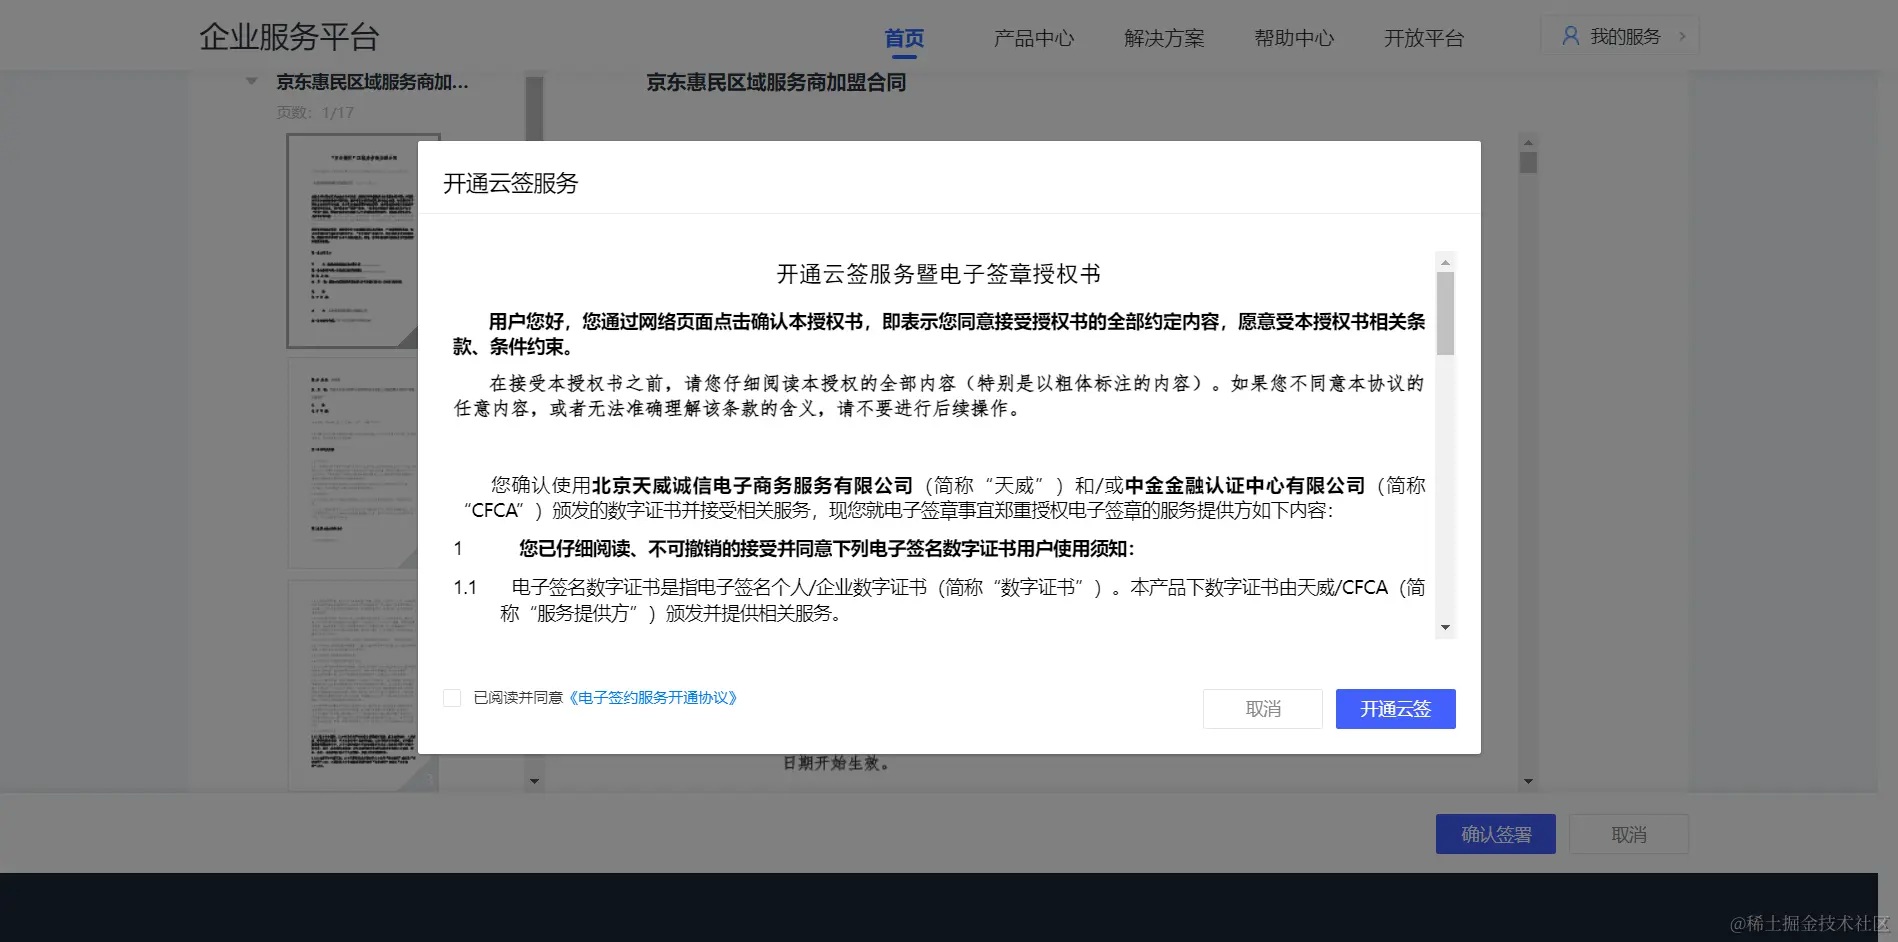This screenshot has height=942, width=1898.
Task: Collapse the 京东惠民区域服务商加… document tree
Action: (x=252, y=81)
